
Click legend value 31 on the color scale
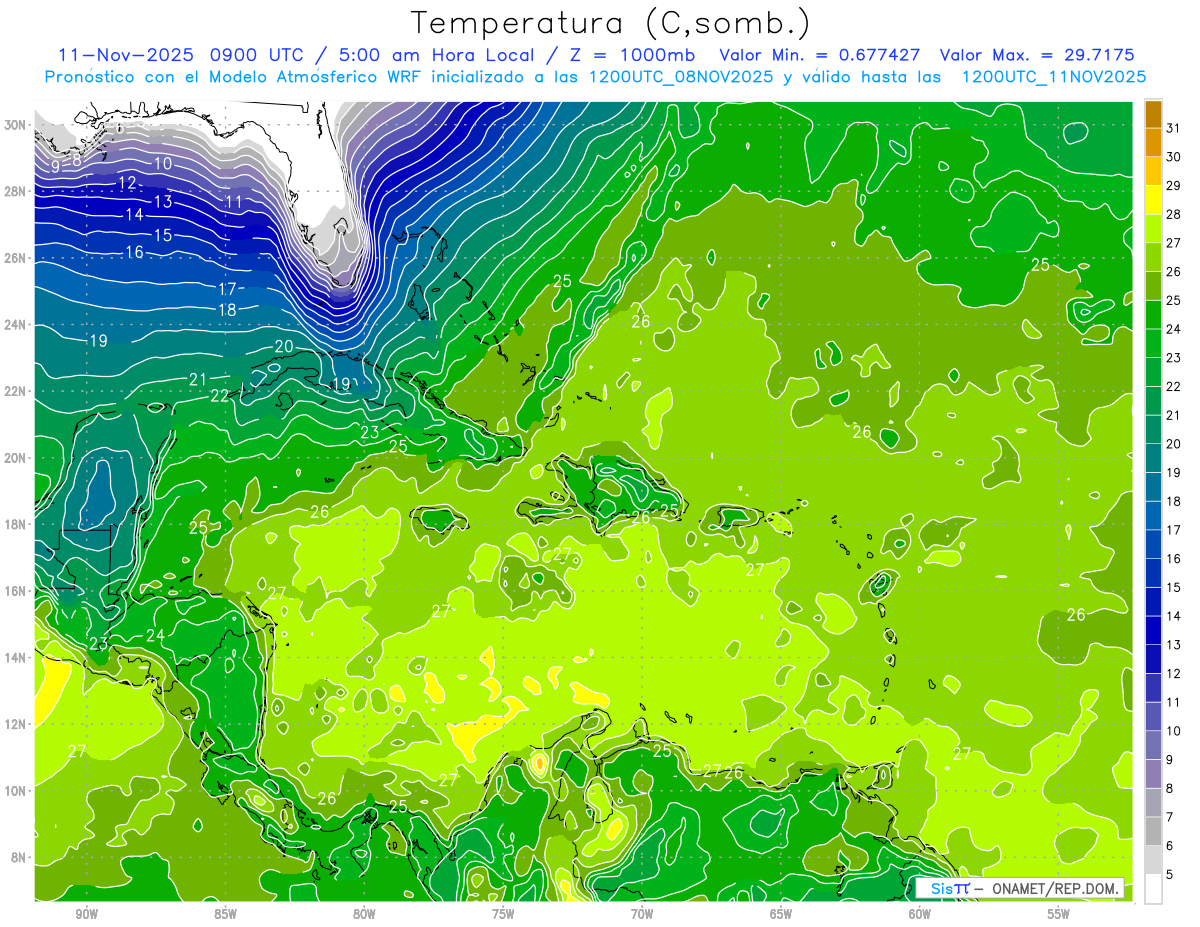[x=1174, y=128]
